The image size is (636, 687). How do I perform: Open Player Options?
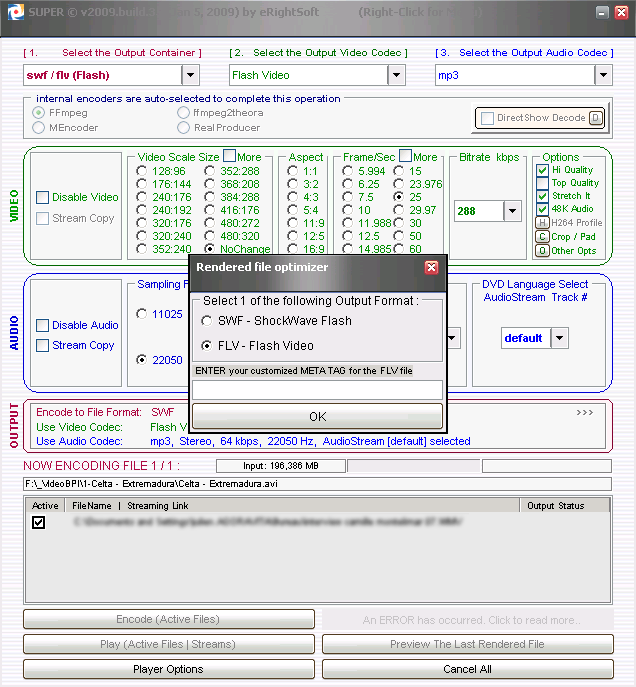(169, 669)
